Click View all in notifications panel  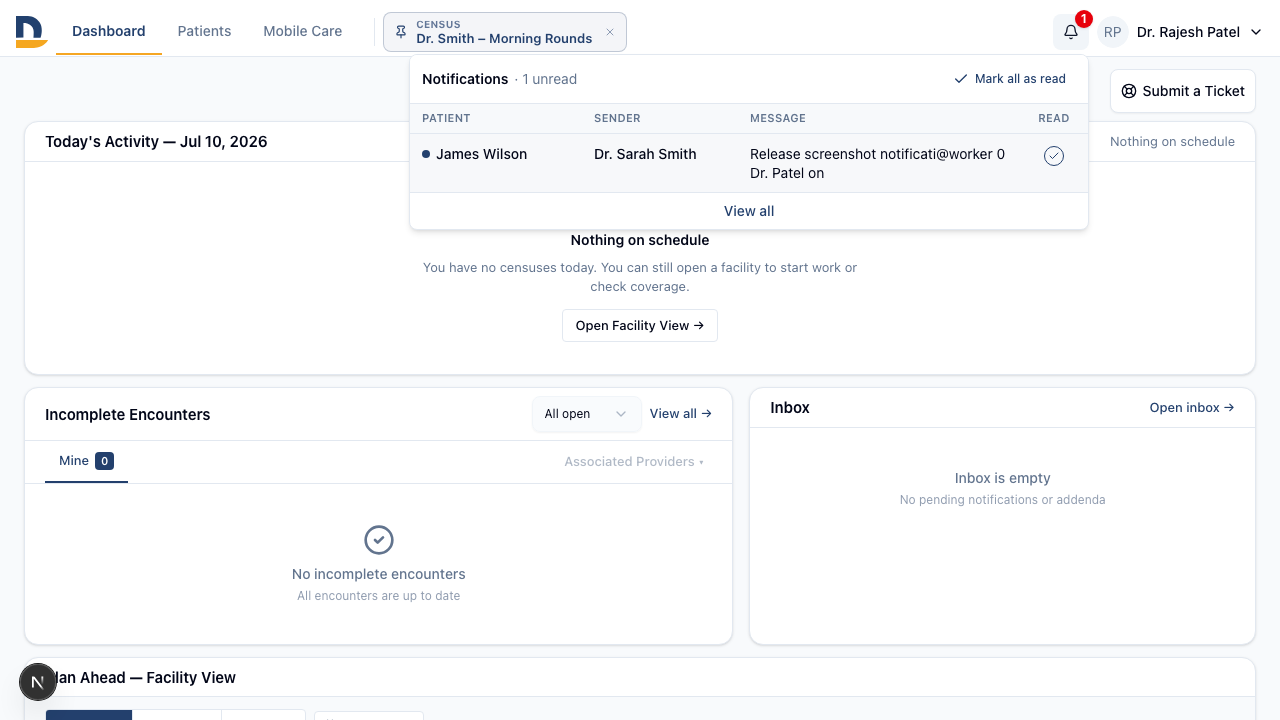pos(749,211)
